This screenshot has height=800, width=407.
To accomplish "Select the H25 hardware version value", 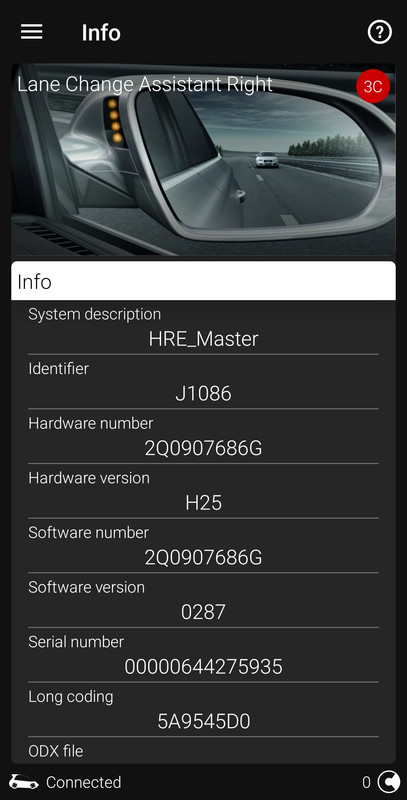I will (204, 503).
